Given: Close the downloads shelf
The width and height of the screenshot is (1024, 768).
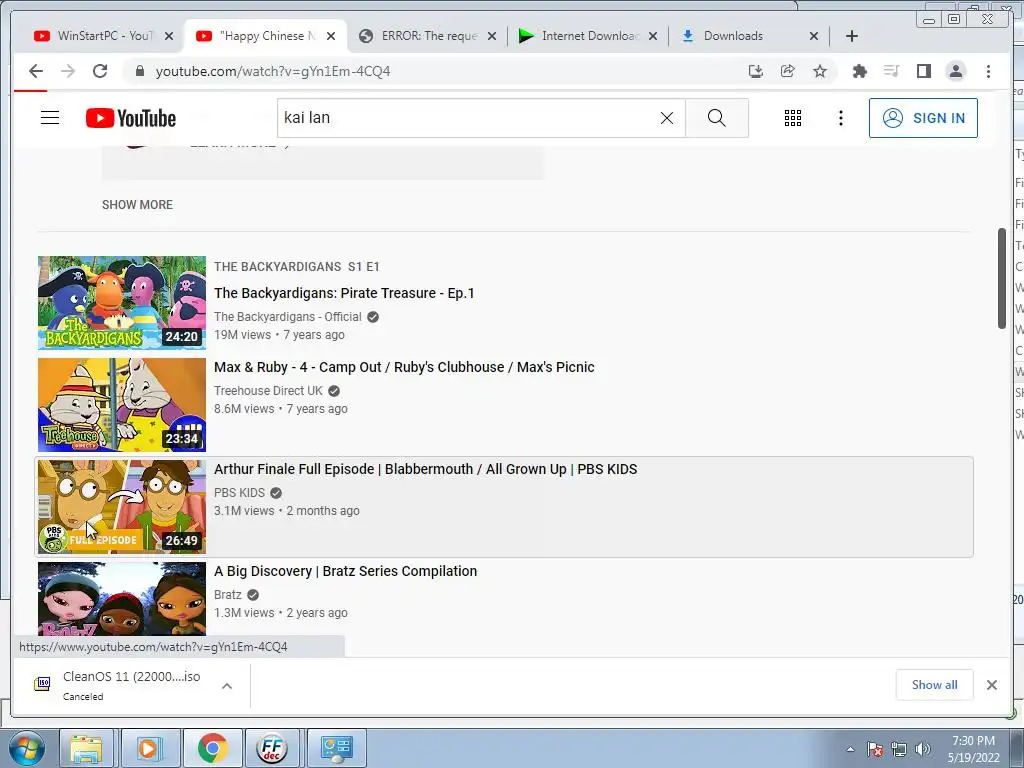Looking at the screenshot, I should pyautogui.click(x=991, y=684).
